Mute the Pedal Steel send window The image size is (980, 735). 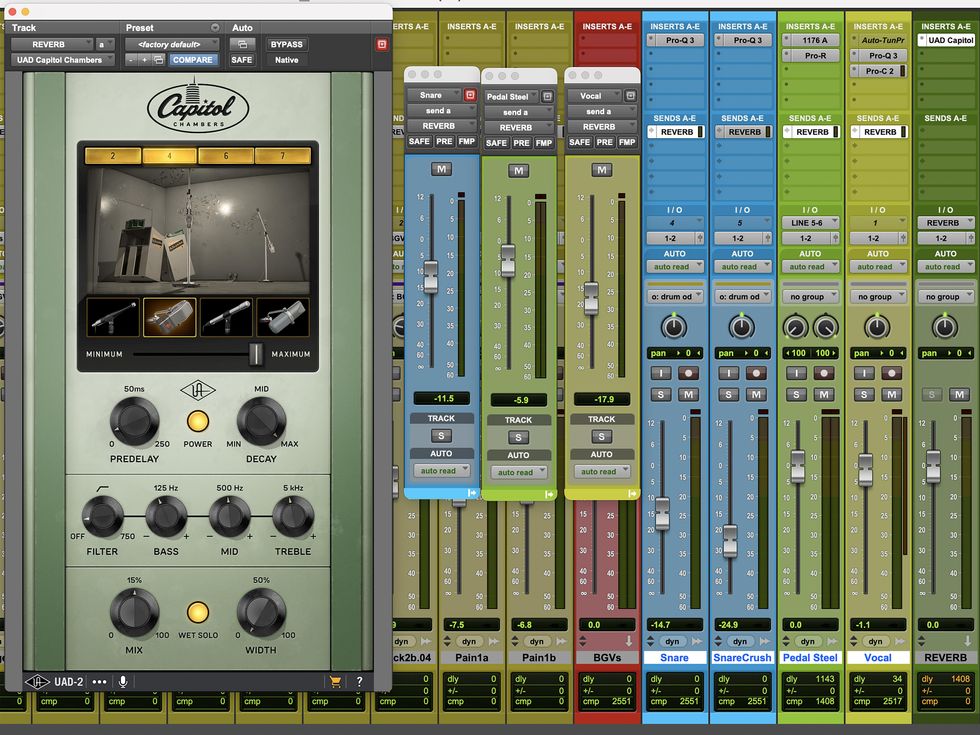pyautogui.click(x=518, y=170)
